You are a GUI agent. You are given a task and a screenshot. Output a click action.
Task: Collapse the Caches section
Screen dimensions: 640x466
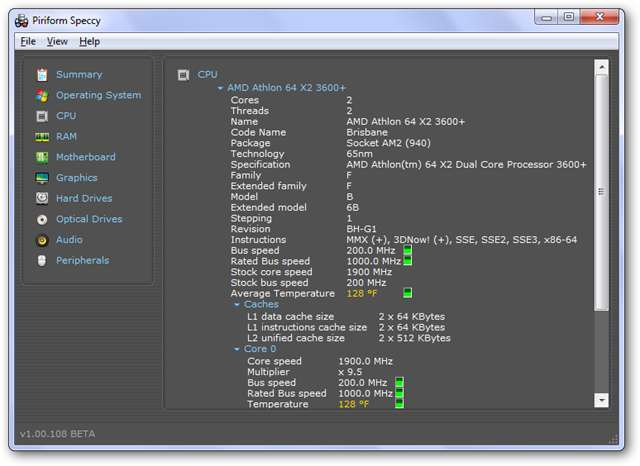[236, 305]
